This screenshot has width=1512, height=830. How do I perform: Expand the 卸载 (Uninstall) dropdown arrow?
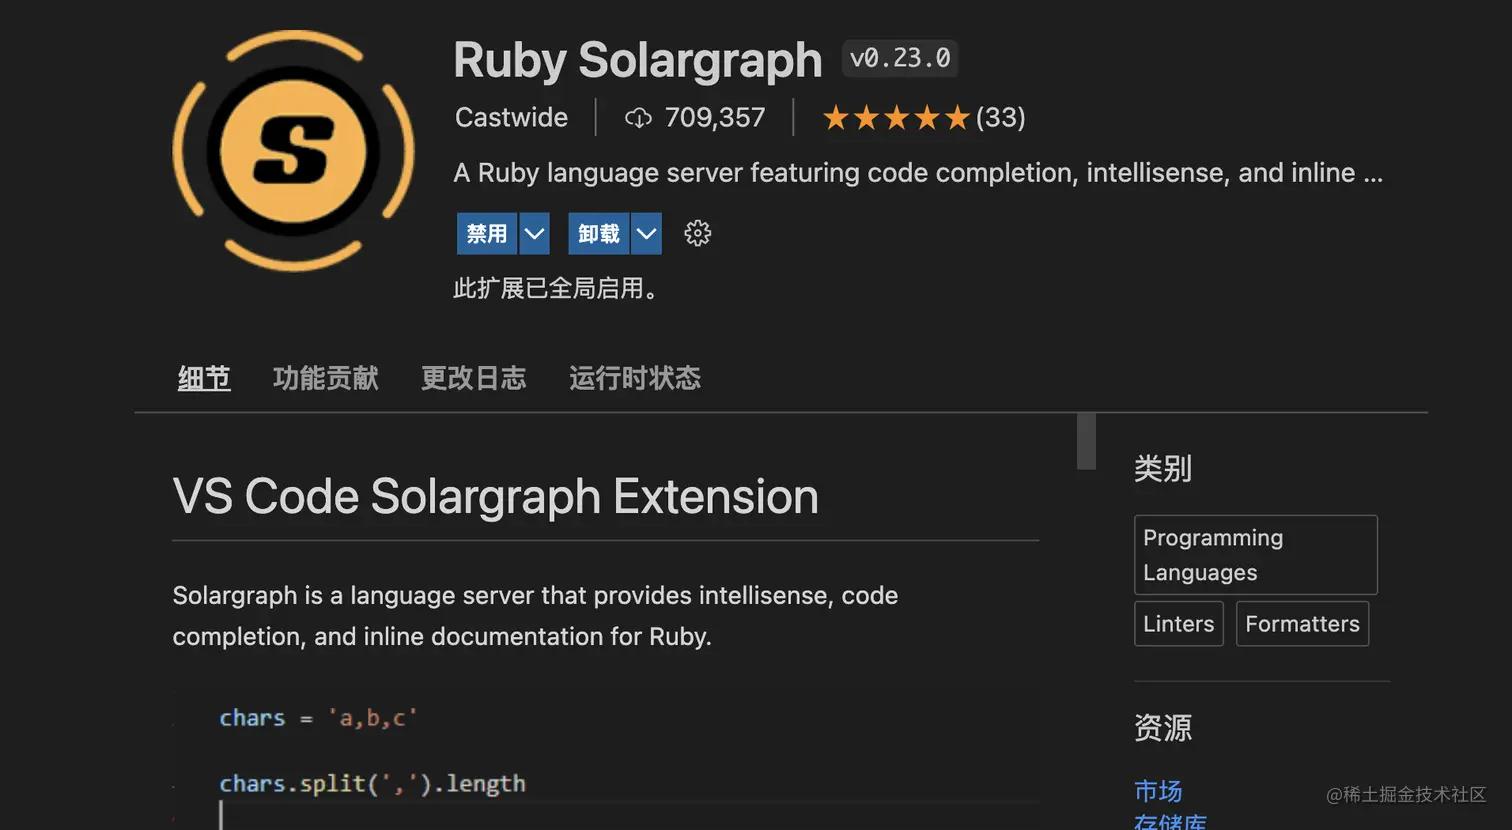click(x=647, y=234)
